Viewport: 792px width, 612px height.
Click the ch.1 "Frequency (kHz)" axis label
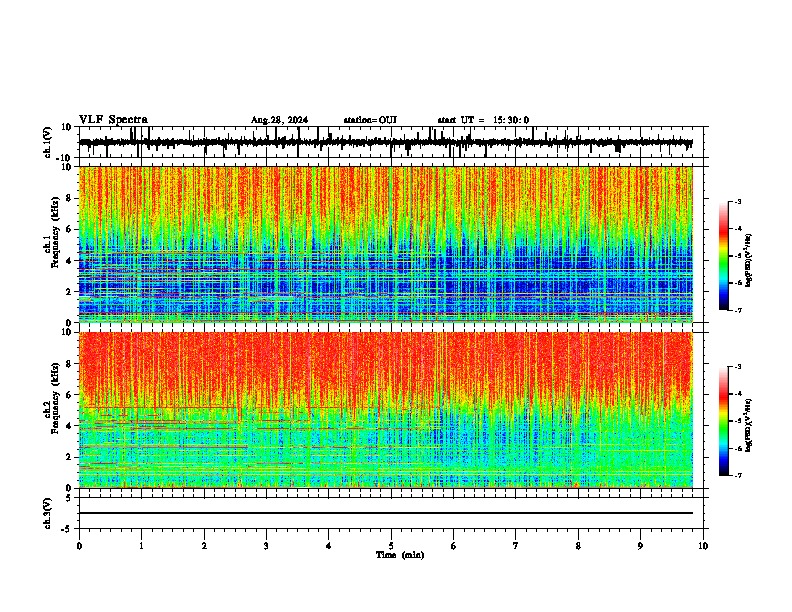pyautogui.click(x=55, y=233)
